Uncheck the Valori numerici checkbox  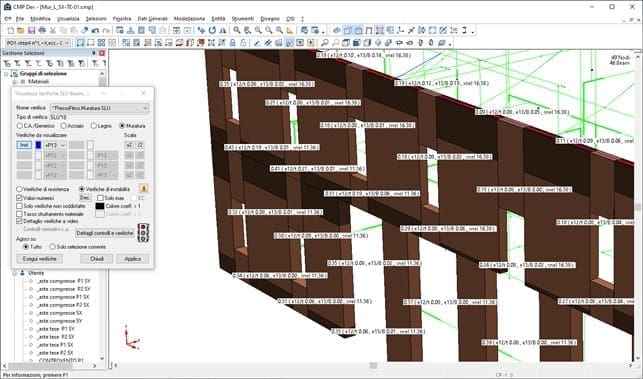pyautogui.click(x=19, y=198)
